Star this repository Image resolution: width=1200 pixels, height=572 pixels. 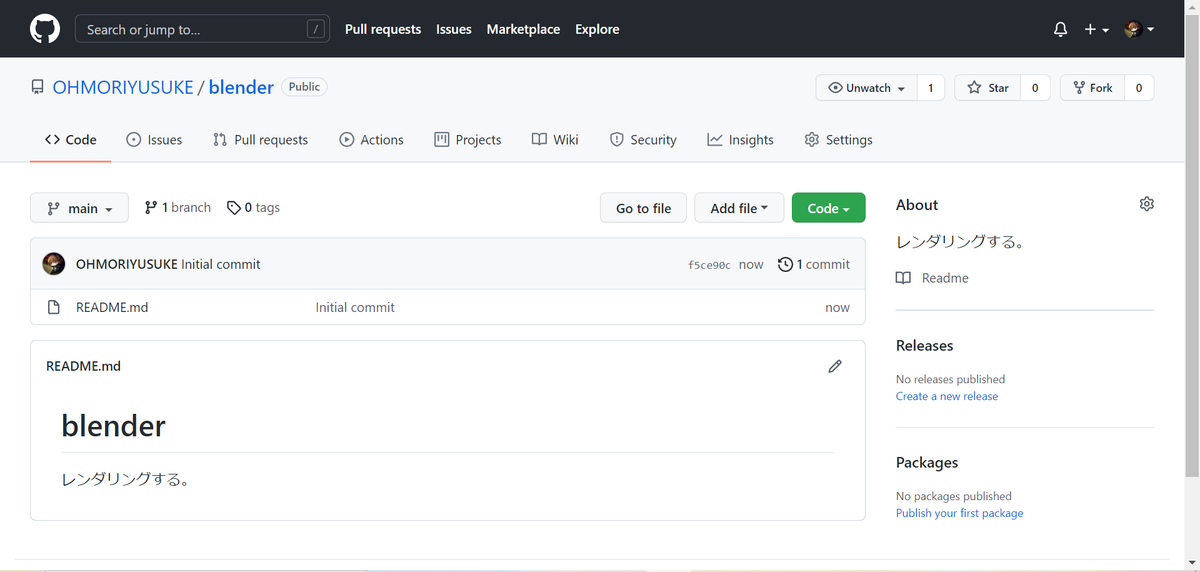[988, 88]
